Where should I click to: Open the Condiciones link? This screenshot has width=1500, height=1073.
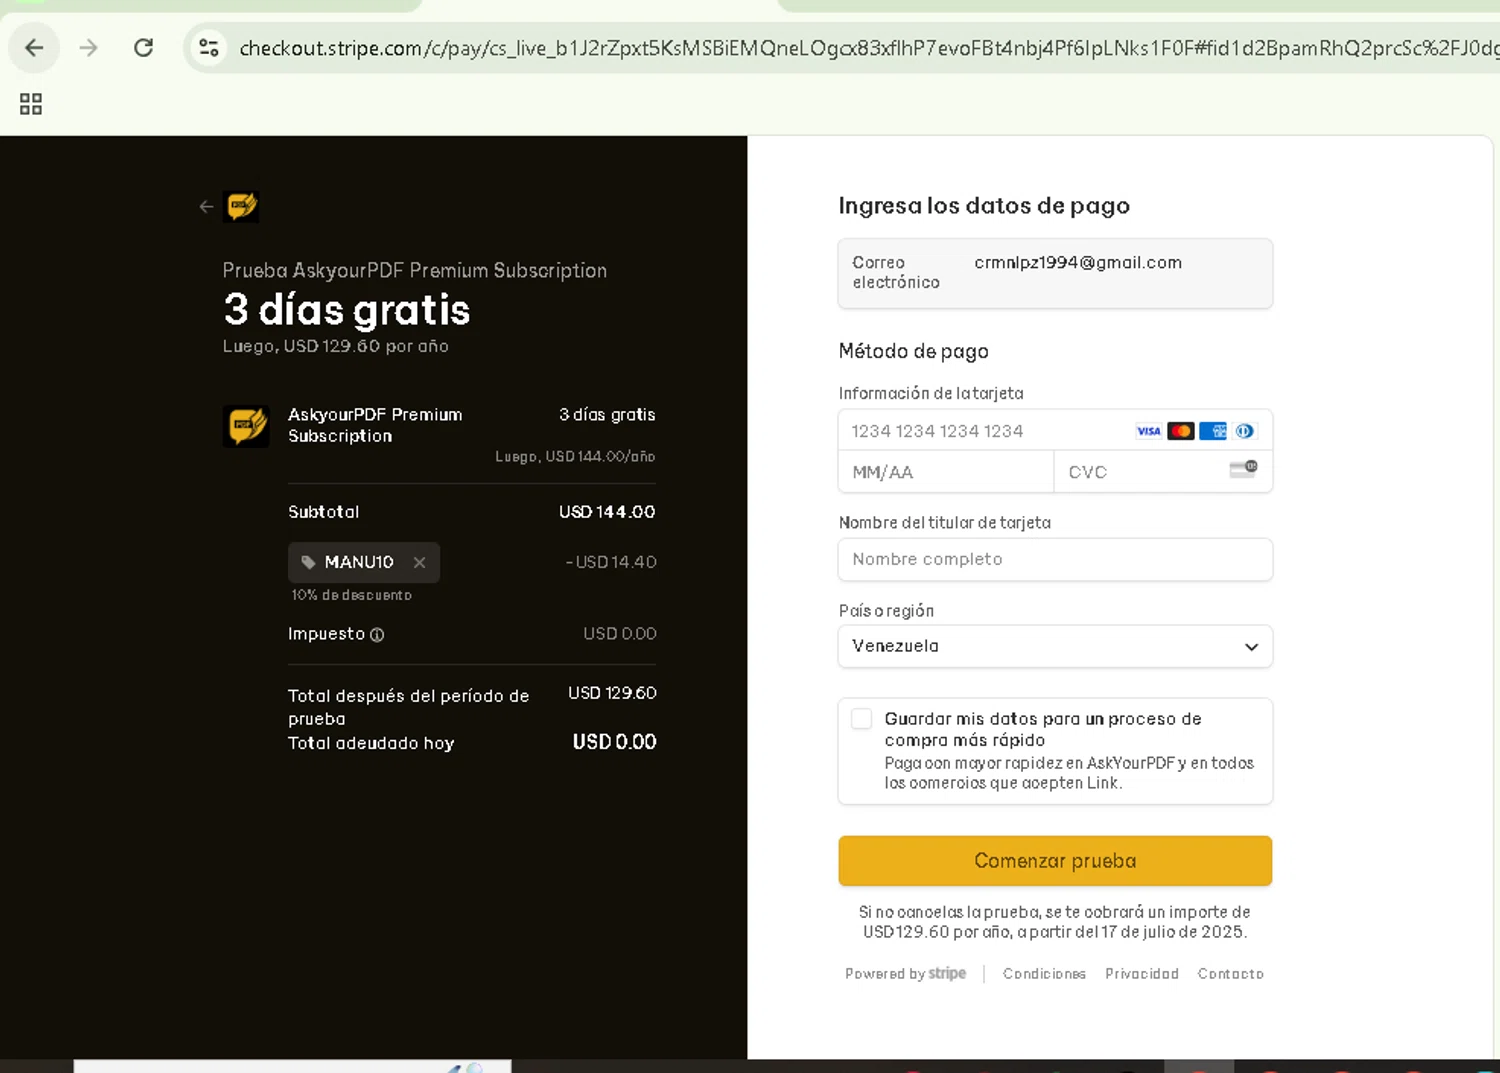click(1044, 974)
